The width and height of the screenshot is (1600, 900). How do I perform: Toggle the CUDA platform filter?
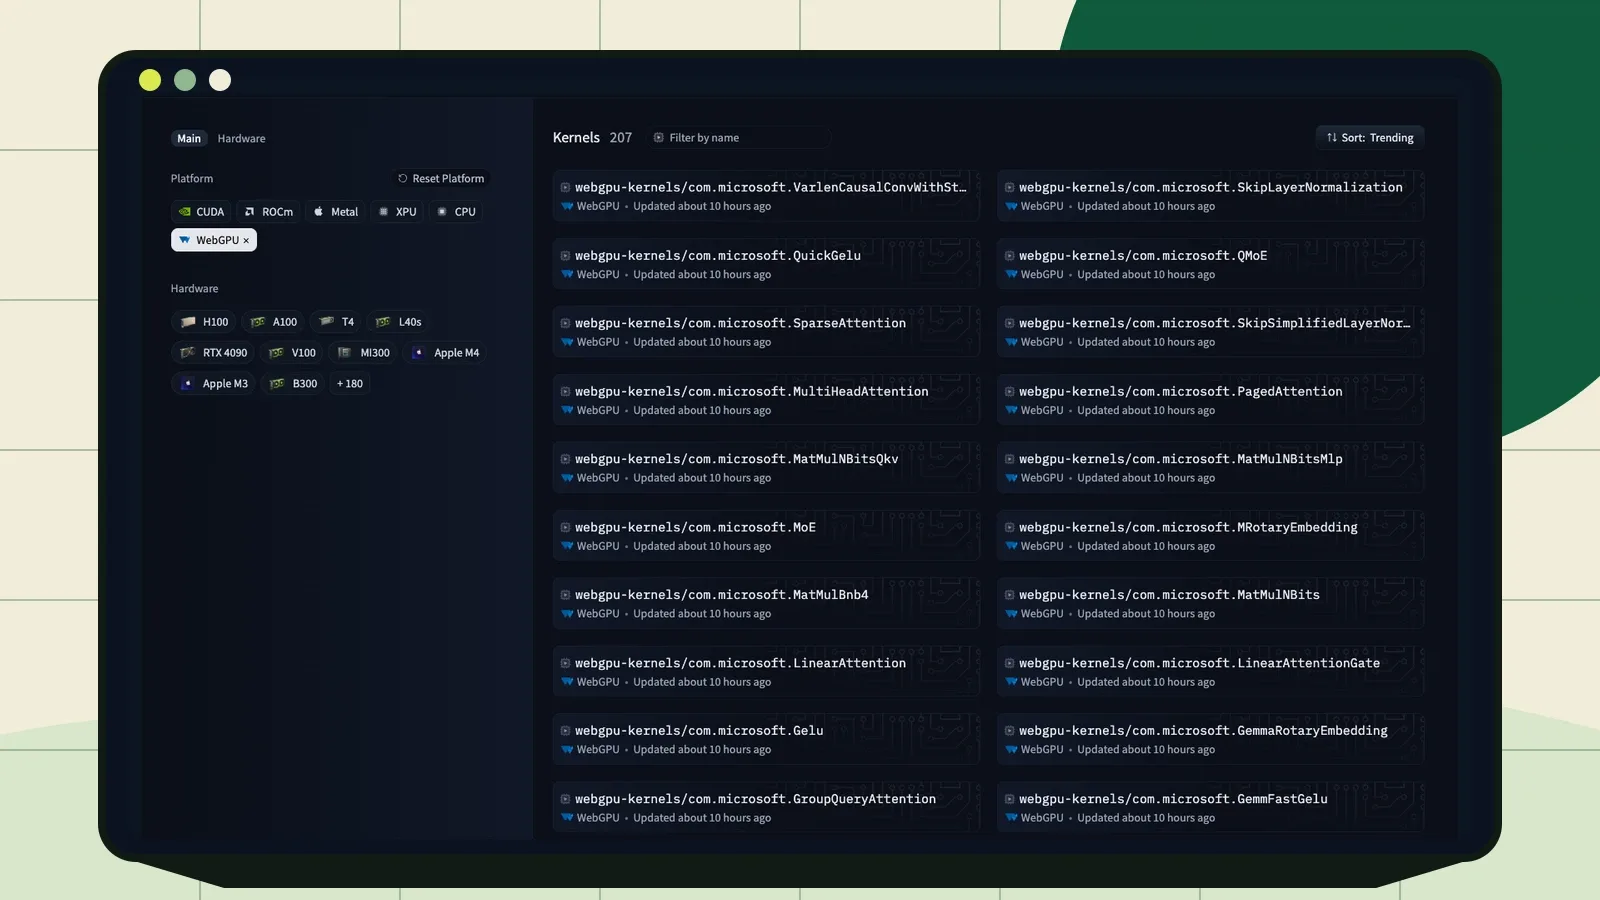click(x=201, y=212)
